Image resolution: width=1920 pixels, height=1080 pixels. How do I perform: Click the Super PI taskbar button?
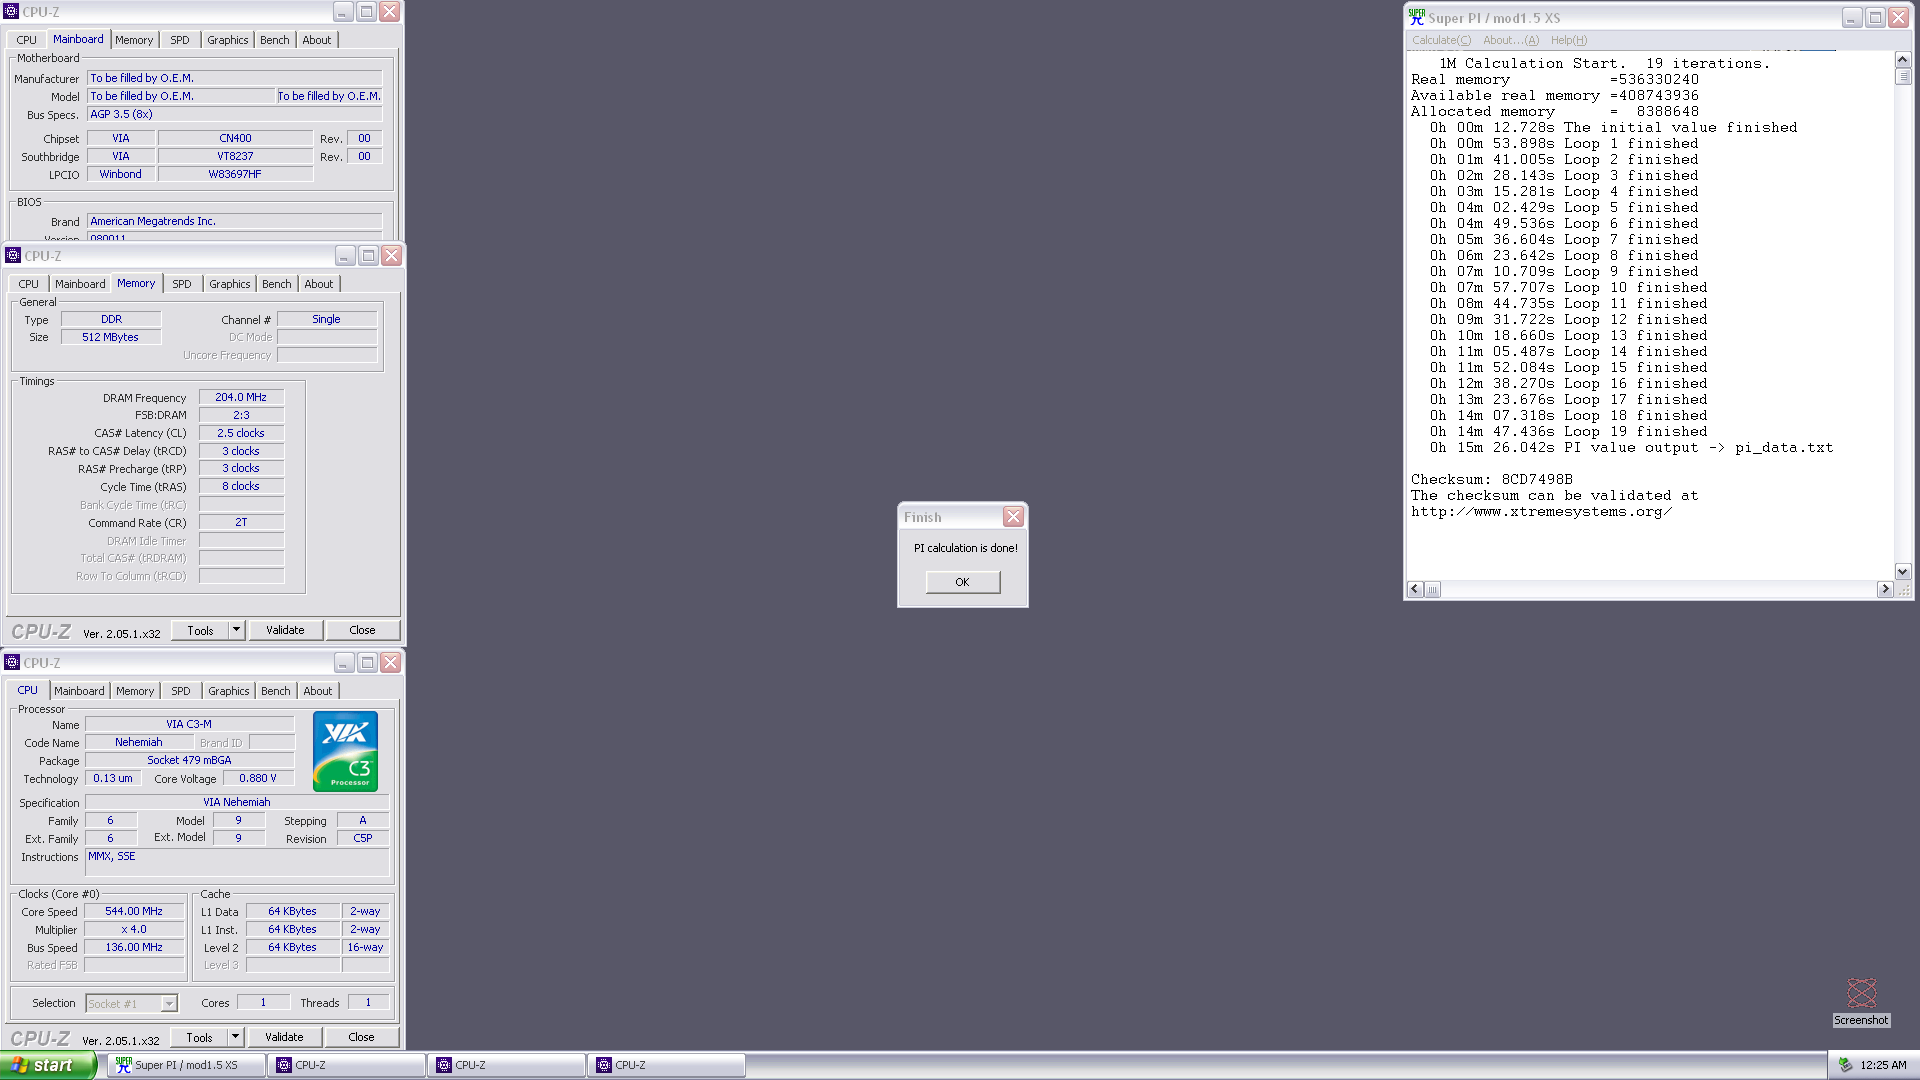click(186, 1065)
